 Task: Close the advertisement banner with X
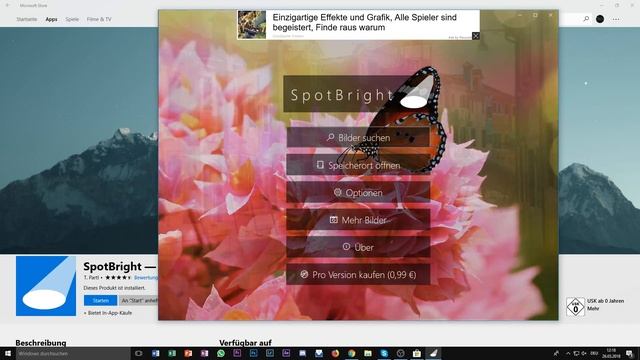476,36
